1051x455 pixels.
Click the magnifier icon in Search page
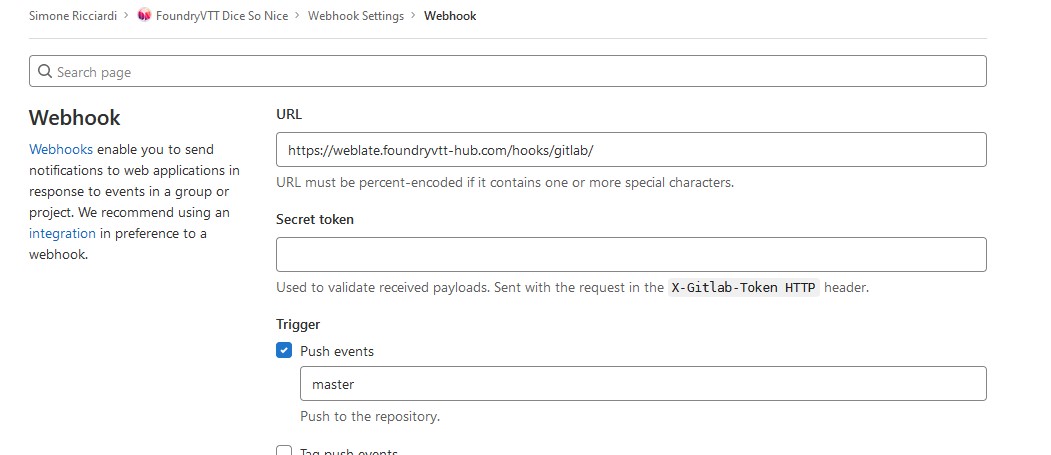click(45, 71)
